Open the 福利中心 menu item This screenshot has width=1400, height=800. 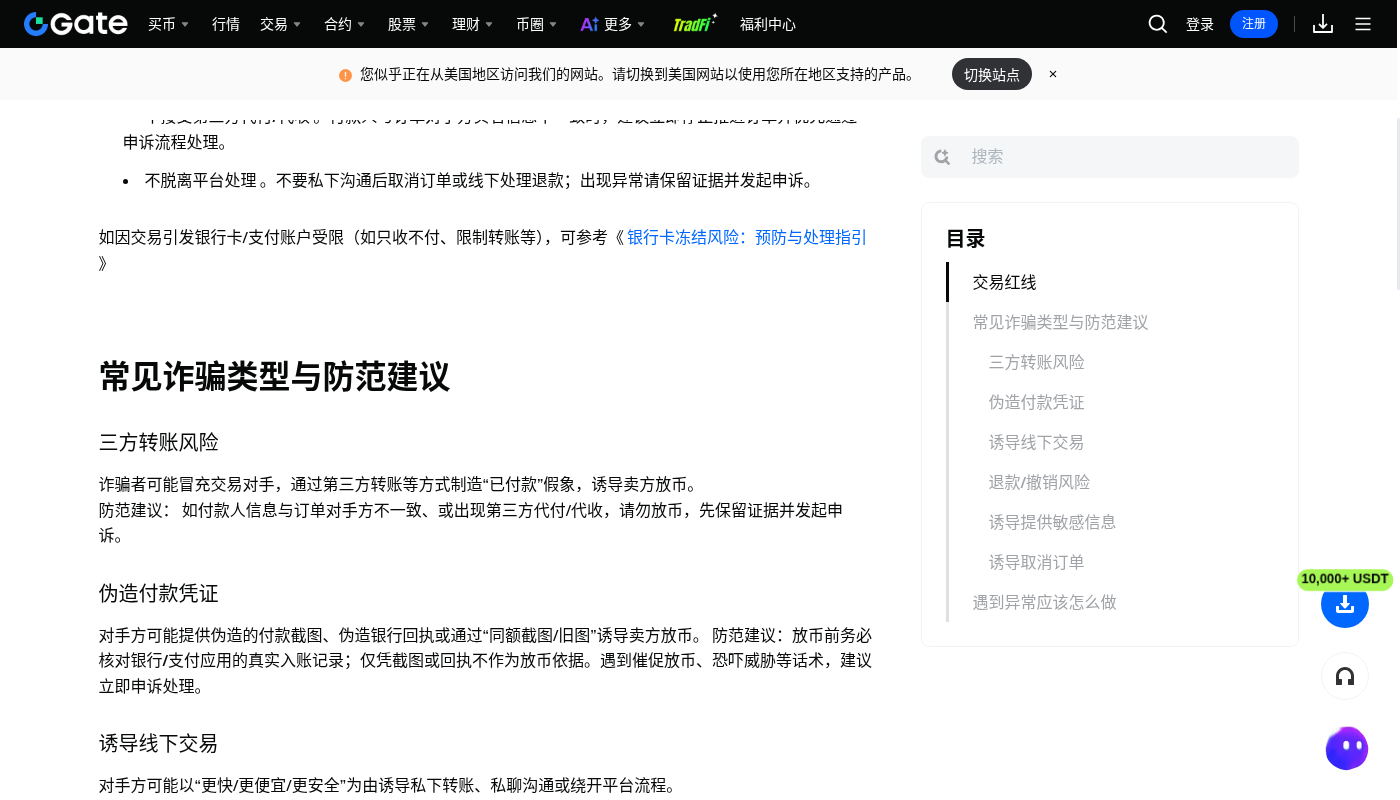click(768, 24)
